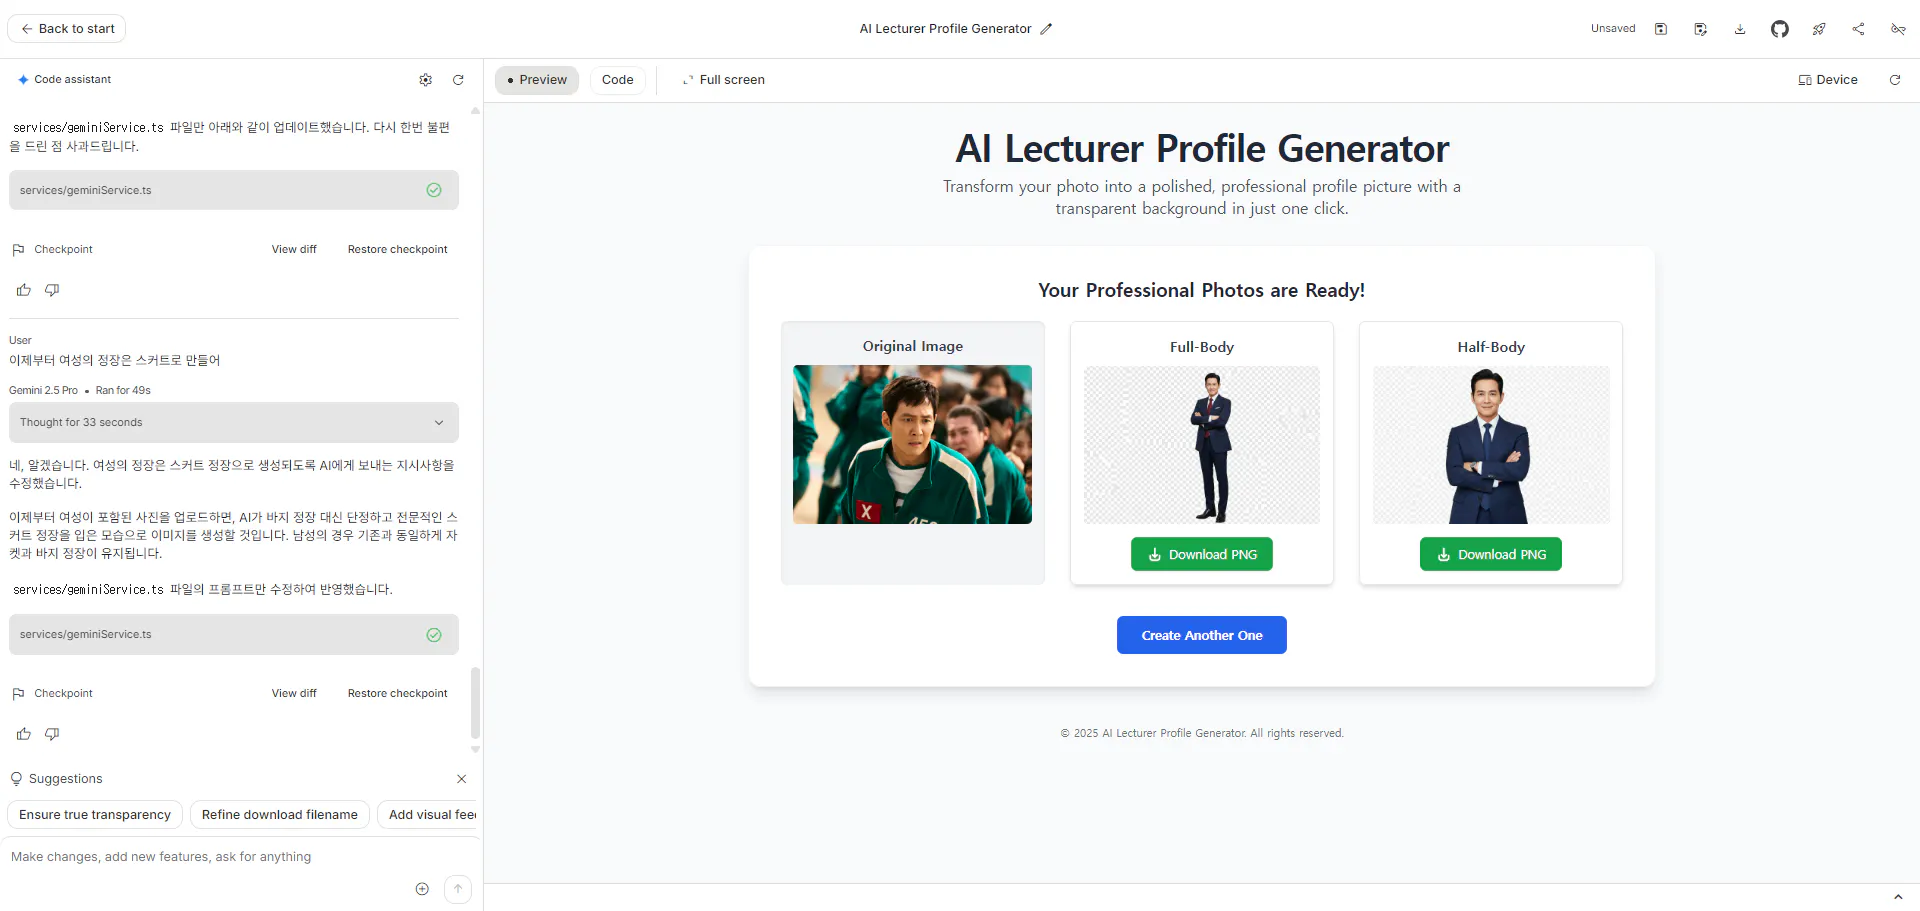The image size is (1920, 911).
Task: Toggle the Device preview mode
Action: [x=1828, y=80]
